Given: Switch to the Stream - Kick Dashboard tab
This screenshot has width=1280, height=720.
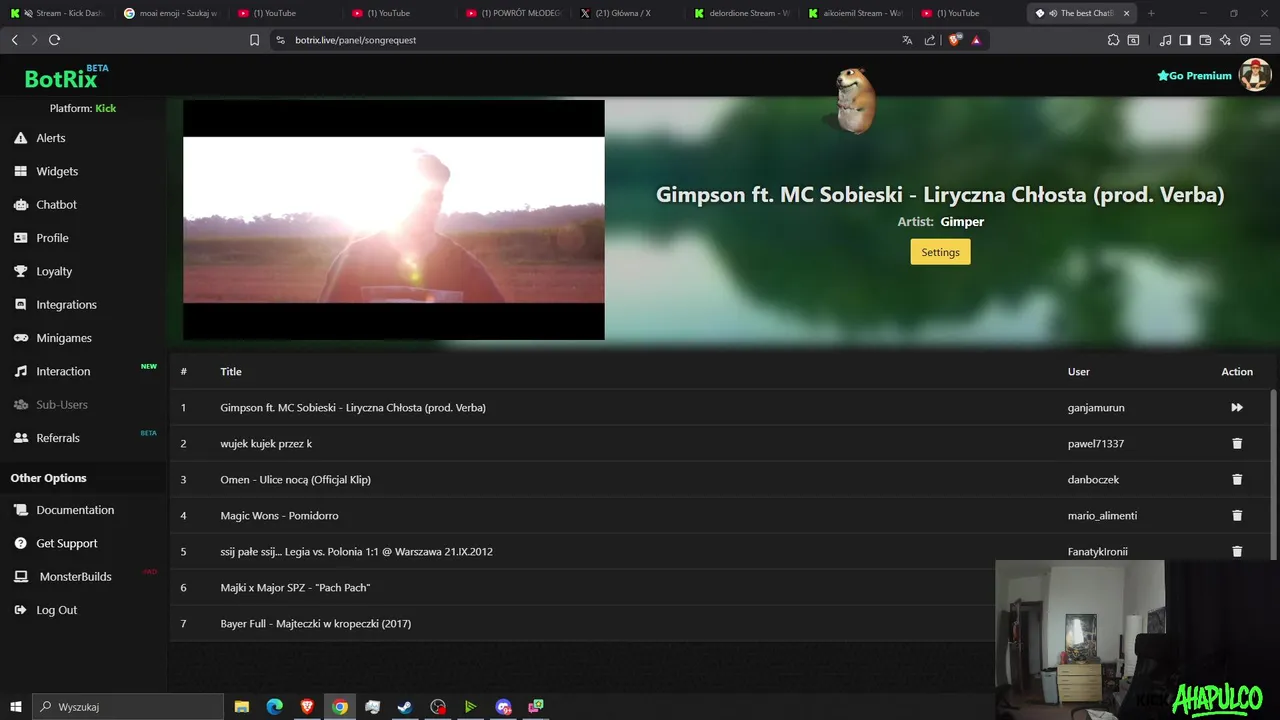Looking at the screenshot, I should point(57,13).
